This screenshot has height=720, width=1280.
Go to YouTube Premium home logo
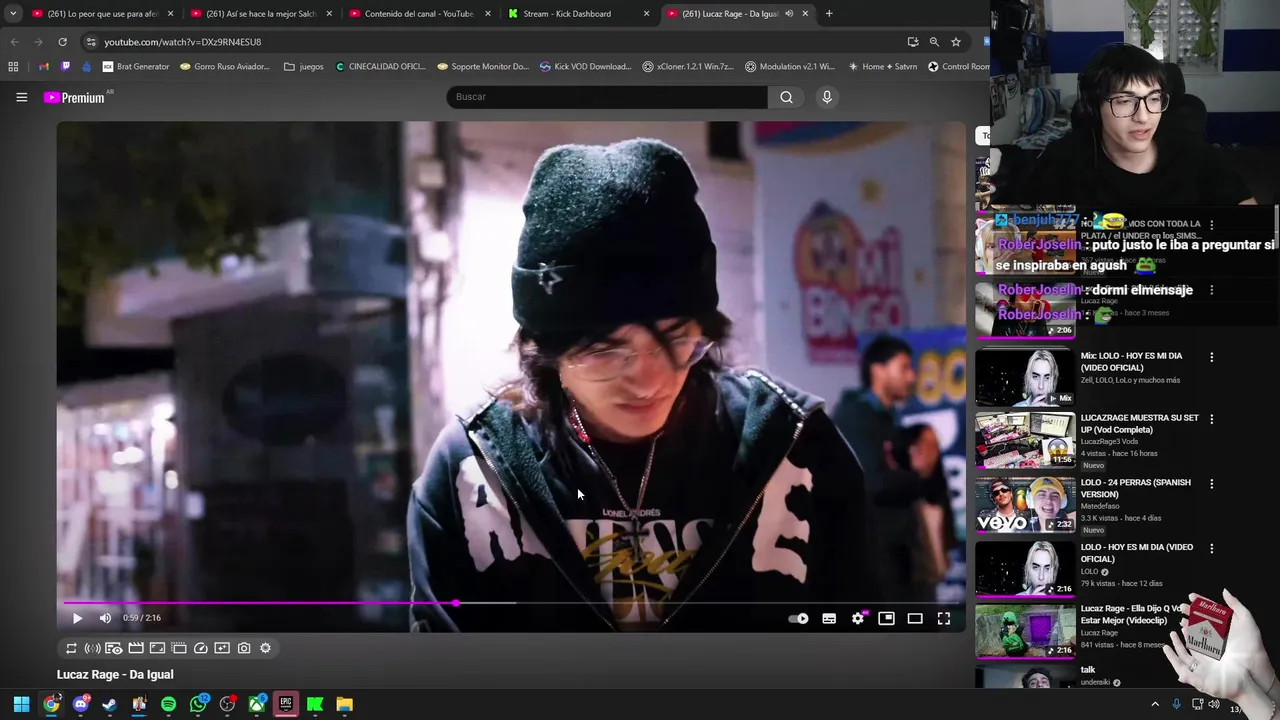pyautogui.click(x=75, y=97)
